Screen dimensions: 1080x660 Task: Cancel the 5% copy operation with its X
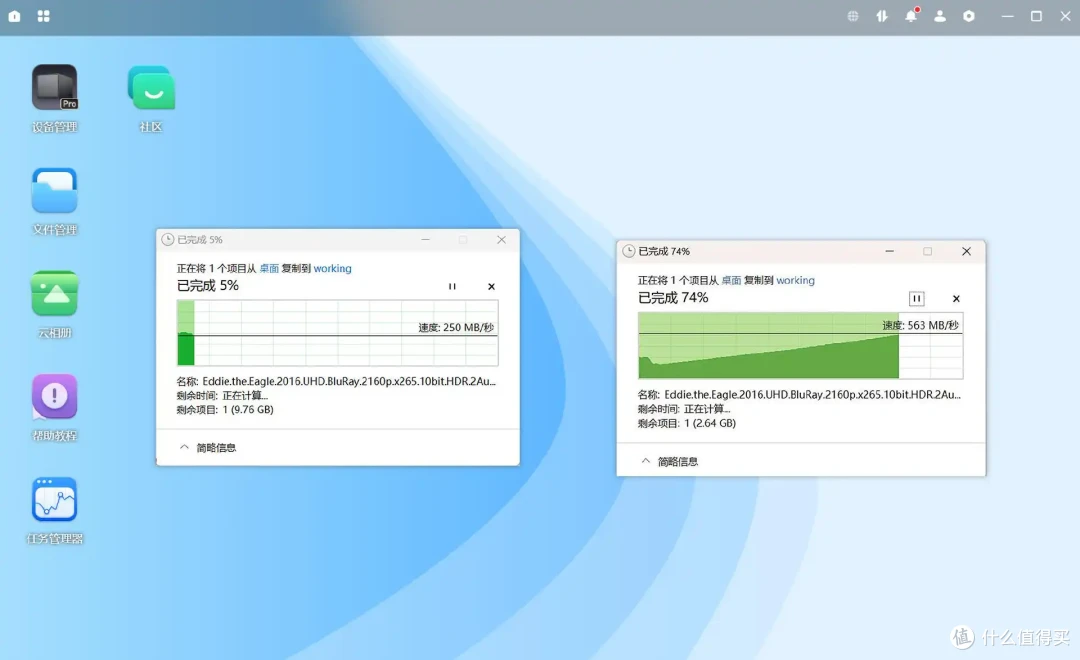[491, 287]
